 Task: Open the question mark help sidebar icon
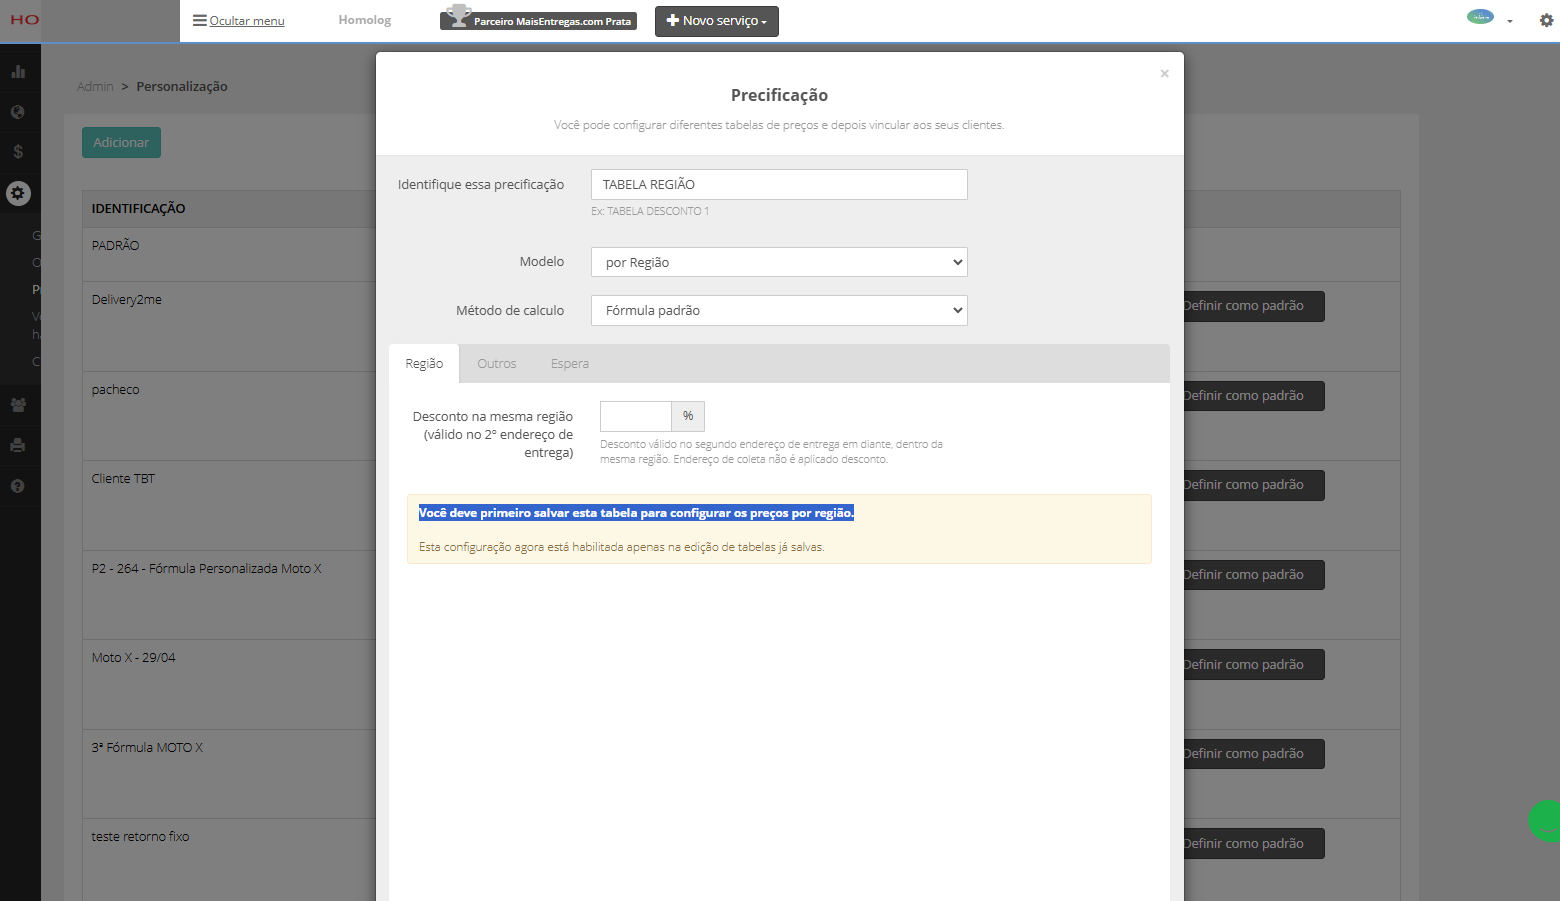coord(18,486)
